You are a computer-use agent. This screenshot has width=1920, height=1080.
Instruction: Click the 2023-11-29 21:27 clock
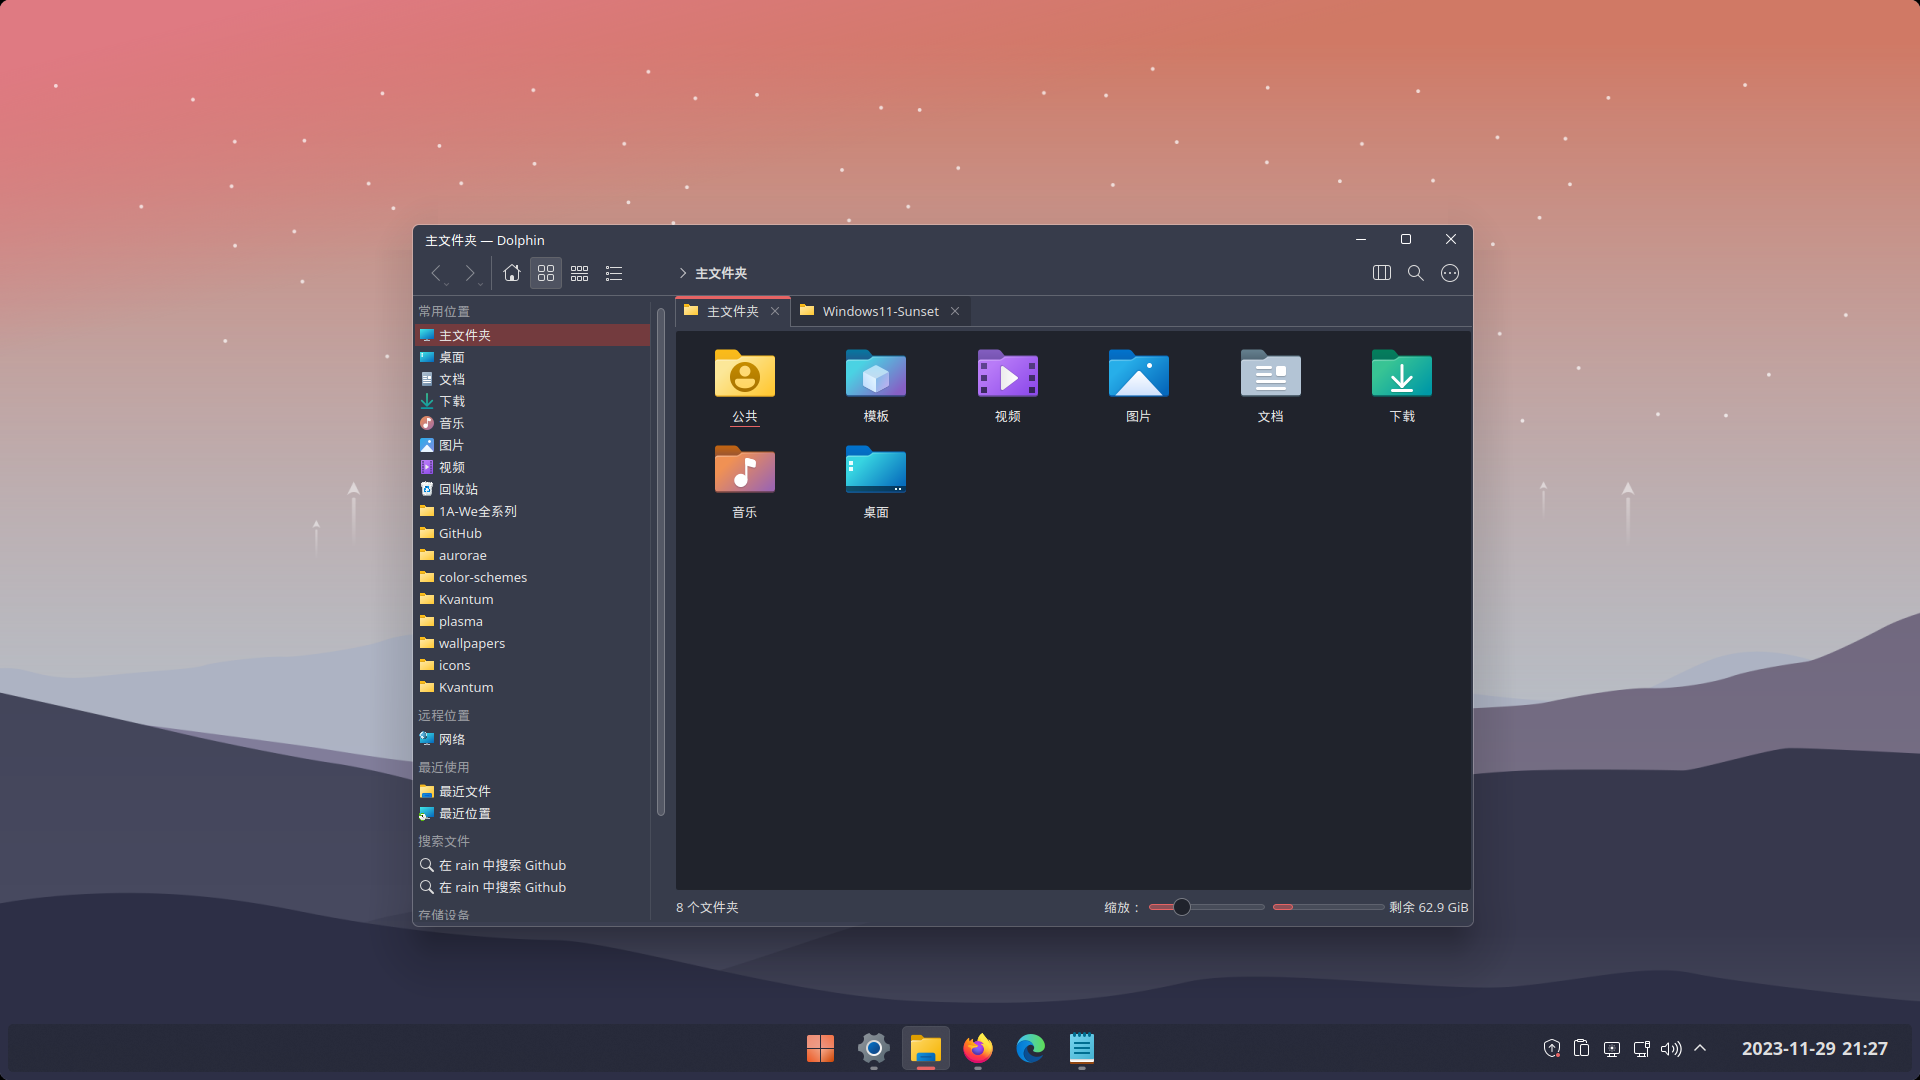coord(1814,1049)
